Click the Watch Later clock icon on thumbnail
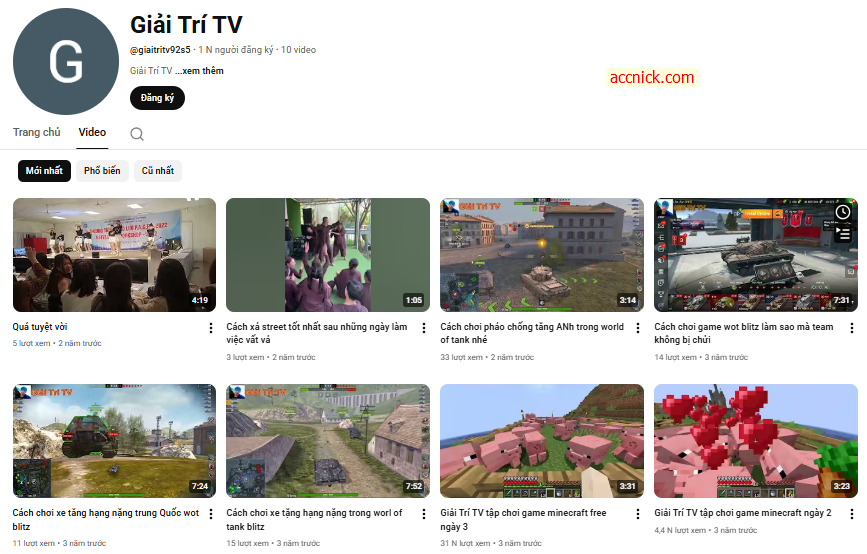Viewport: 867px width, 554px height. (x=843, y=212)
